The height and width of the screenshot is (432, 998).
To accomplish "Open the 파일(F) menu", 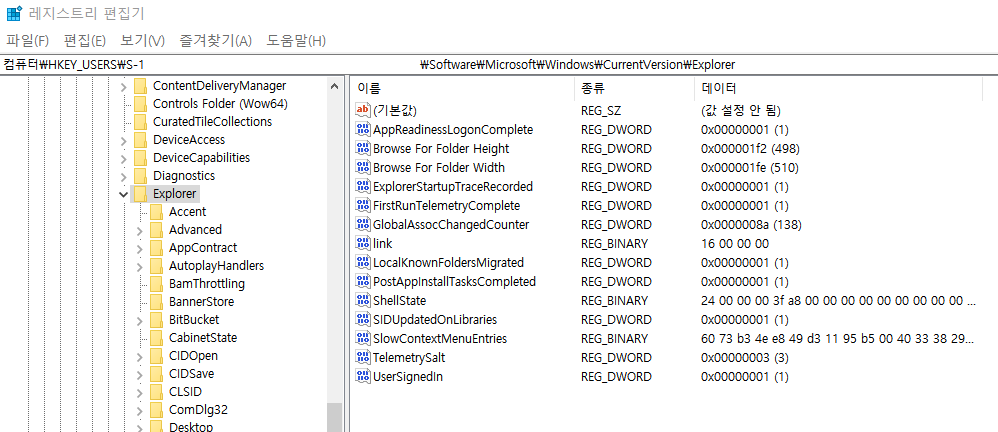I will 27,41.
